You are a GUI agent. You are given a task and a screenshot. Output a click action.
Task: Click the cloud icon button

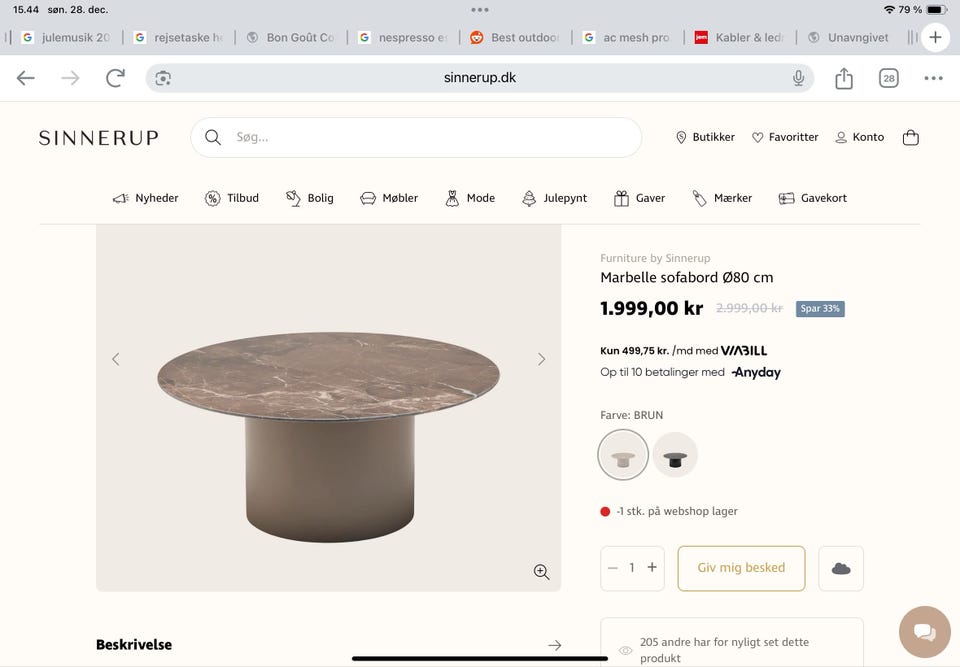click(x=841, y=568)
